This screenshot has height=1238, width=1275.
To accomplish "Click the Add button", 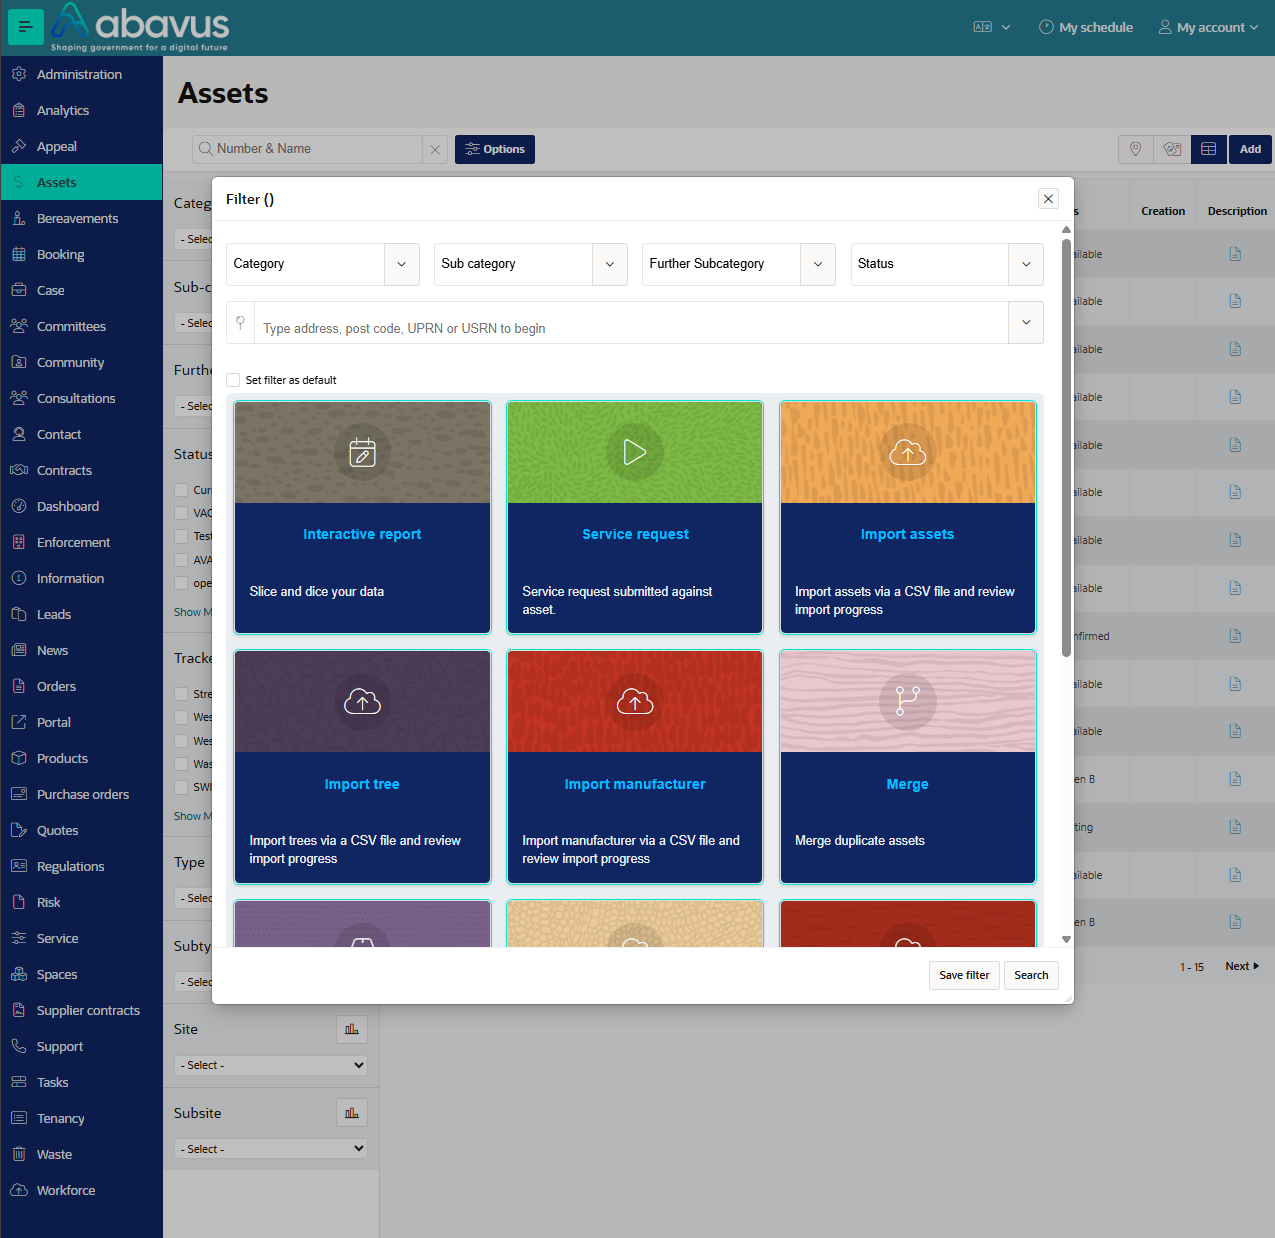I will coord(1250,149).
